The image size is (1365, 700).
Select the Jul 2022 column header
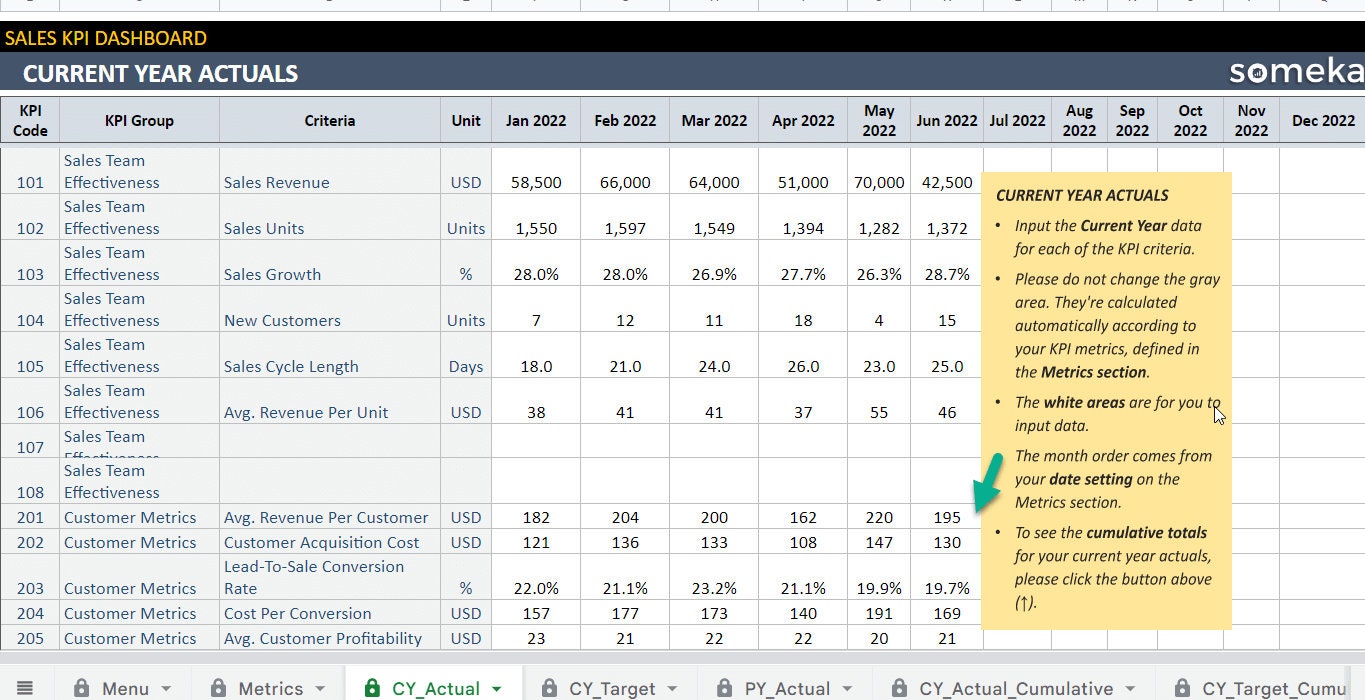coord(1017,120)
